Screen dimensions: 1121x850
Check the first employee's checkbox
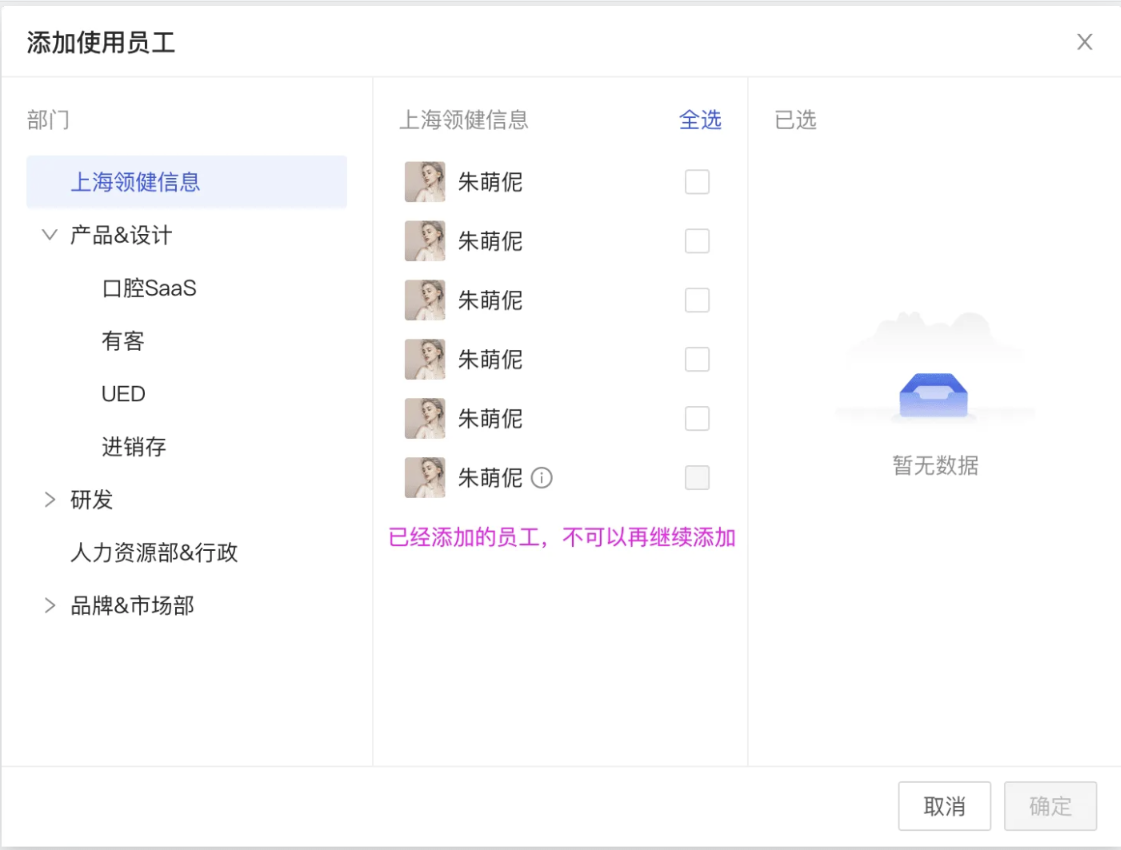point(697,182)
